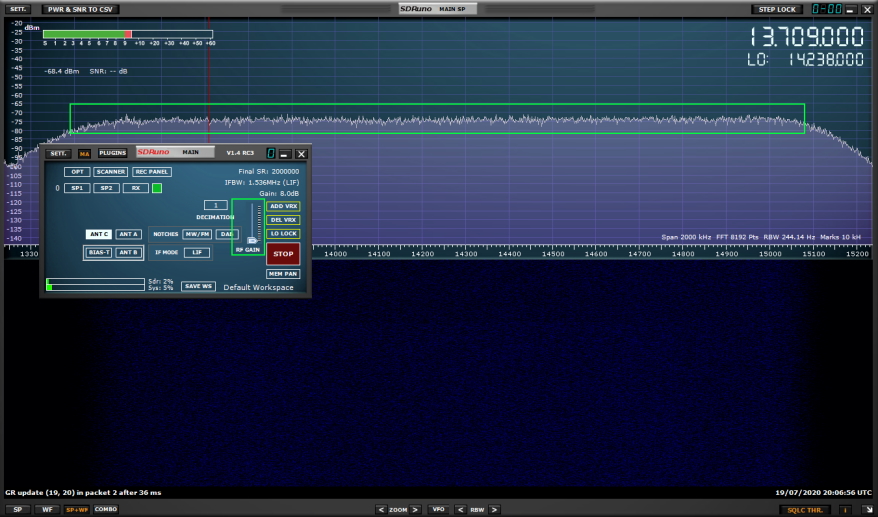
Task: Toggle the MW/FM notch filter
Action: 197,234
